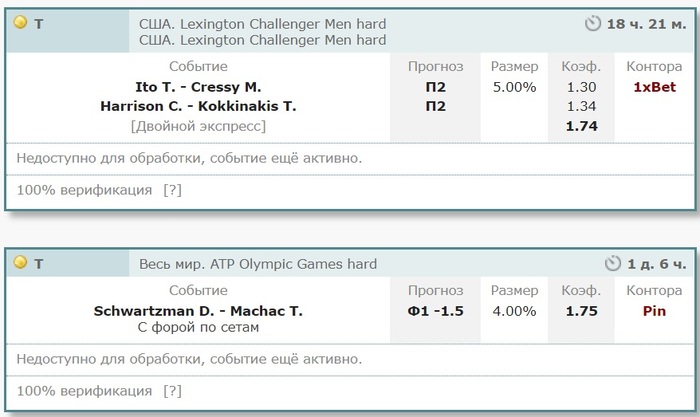Select the Ito T. - Cressy M. event
The width and height of the screenshot is (700, 417).
(x=198, y=87)
